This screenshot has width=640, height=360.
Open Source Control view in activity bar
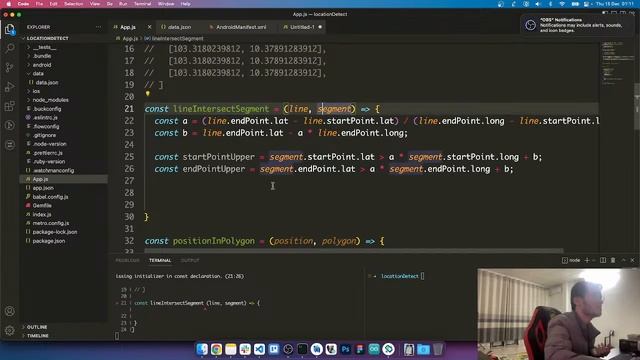click(10, 67)
